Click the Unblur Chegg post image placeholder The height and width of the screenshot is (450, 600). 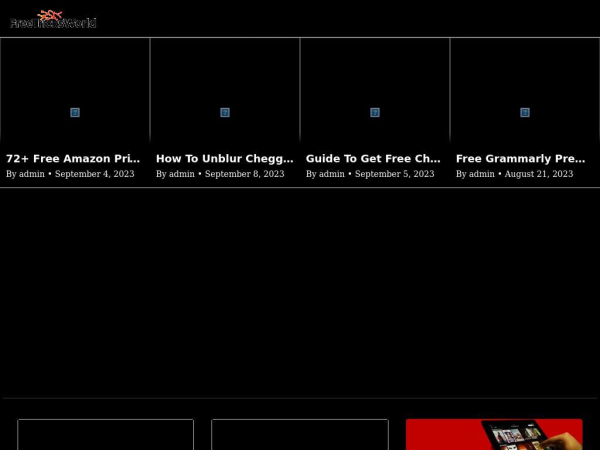(x=225, y=113)
